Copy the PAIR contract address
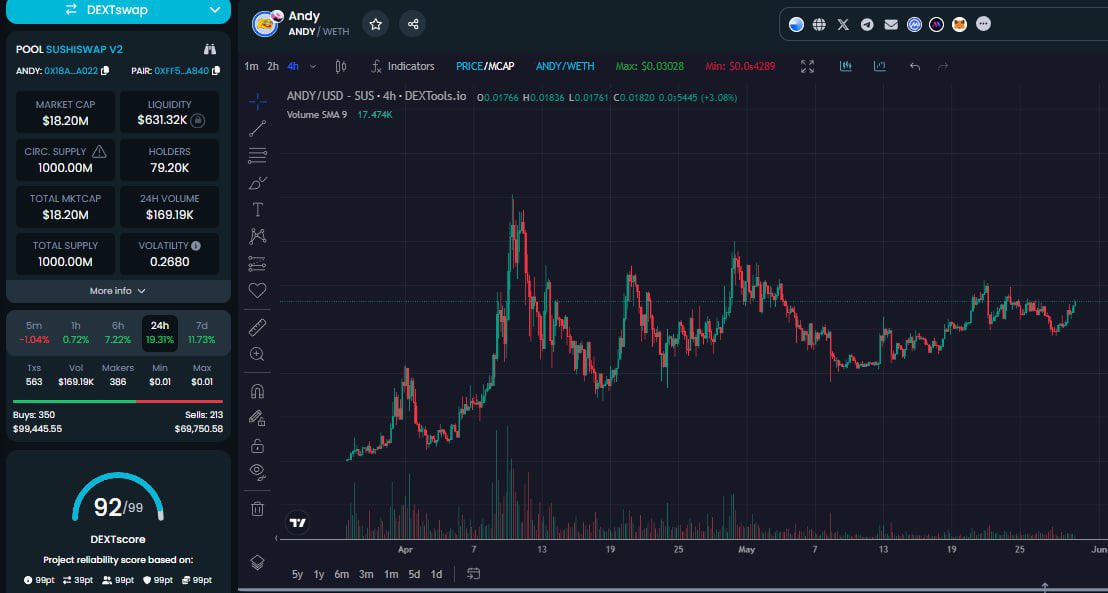 216,71
